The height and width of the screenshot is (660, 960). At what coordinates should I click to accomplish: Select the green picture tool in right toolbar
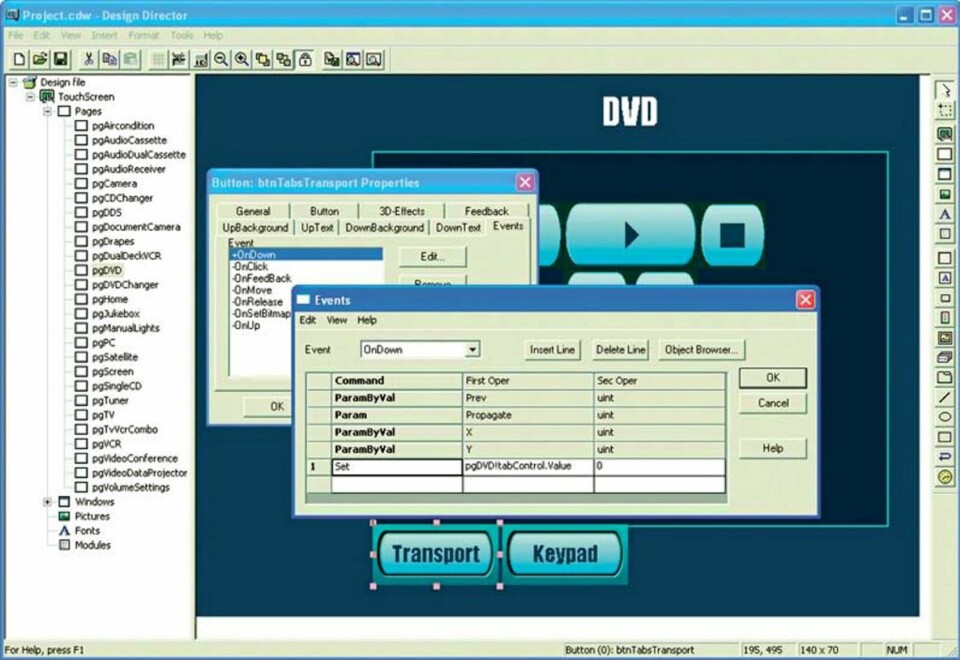pyautogui.click(x=945, y=195)
